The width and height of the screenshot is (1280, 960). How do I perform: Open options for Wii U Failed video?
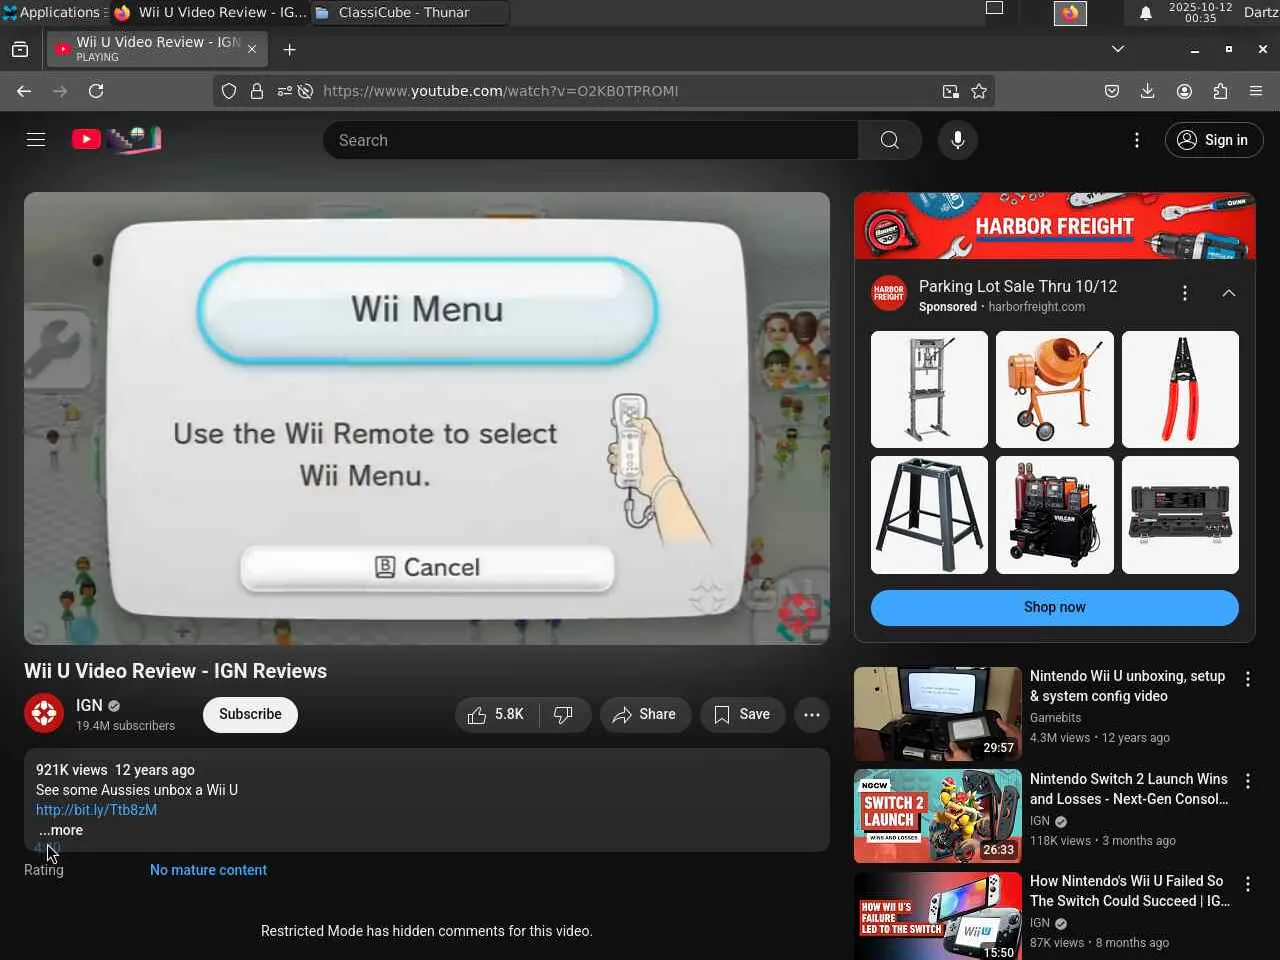point(1247,884)
